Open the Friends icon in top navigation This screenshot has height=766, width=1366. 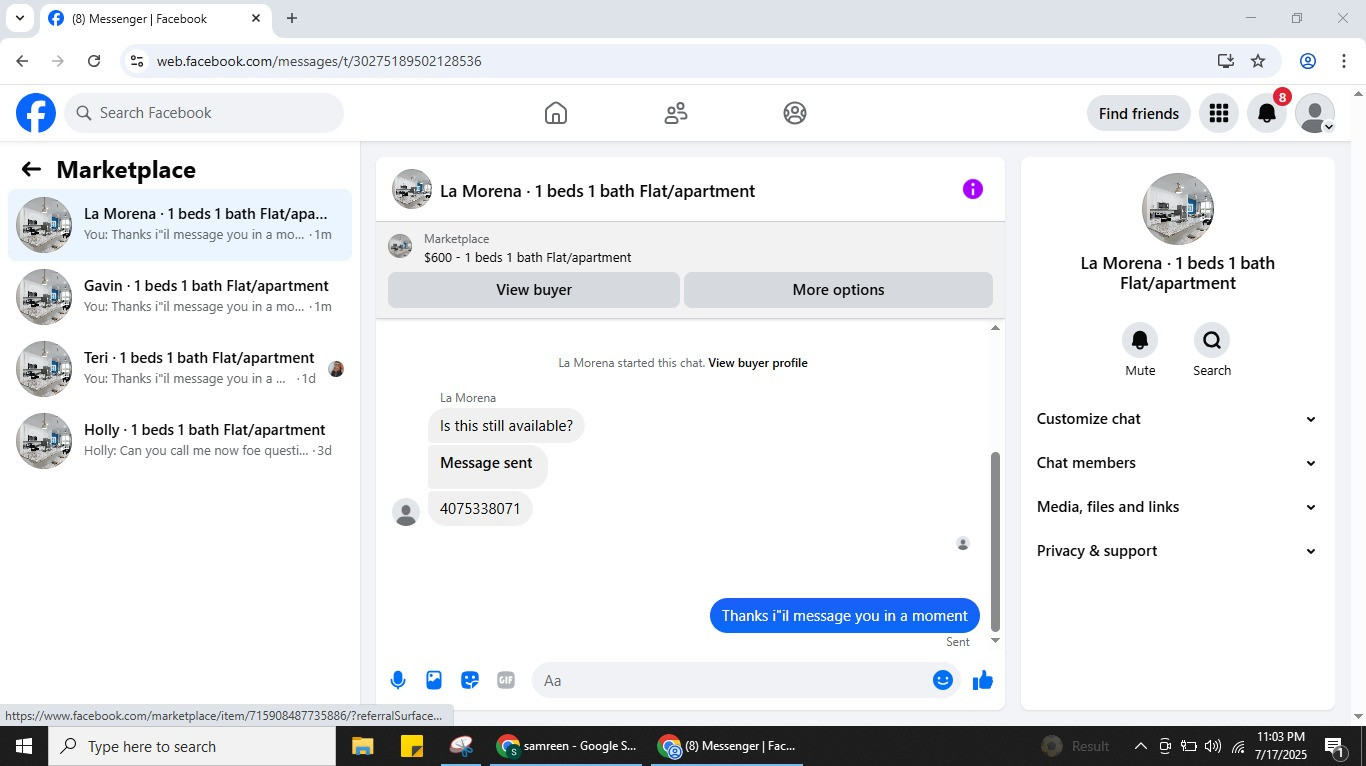(x=676, y=113)
